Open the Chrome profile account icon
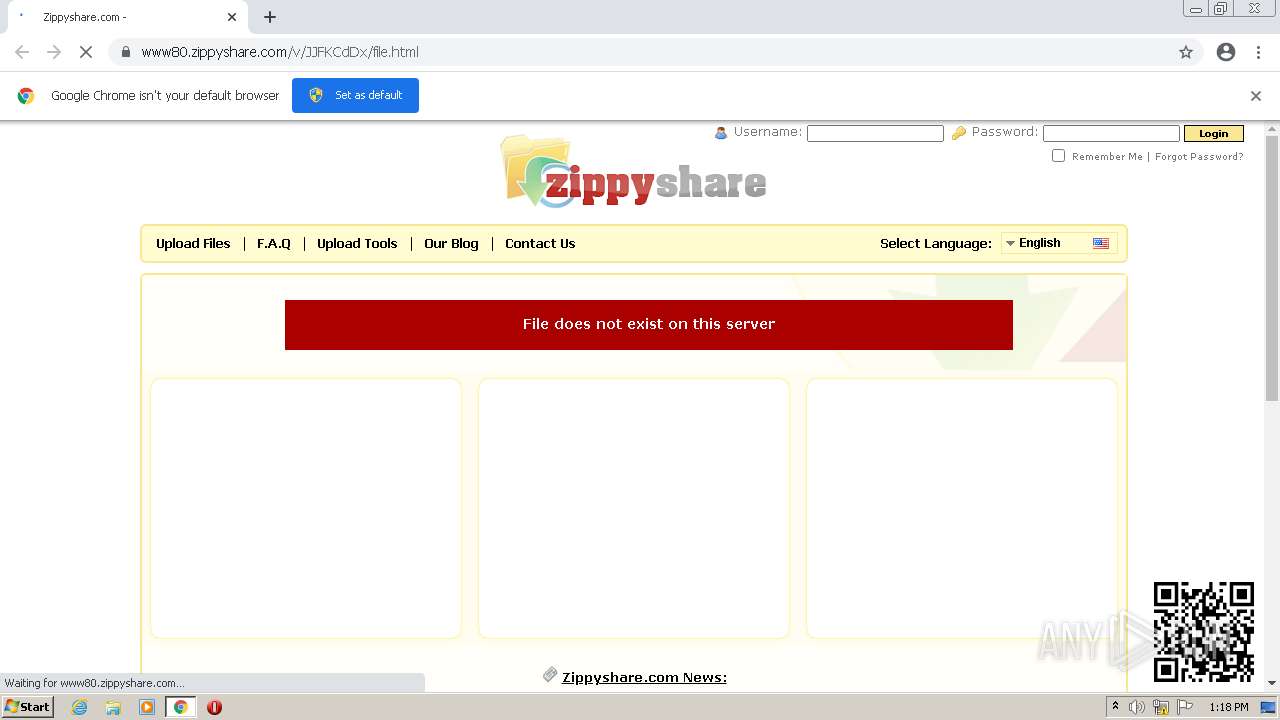Screen dimensions: 1280x720 coord(1226,52)
